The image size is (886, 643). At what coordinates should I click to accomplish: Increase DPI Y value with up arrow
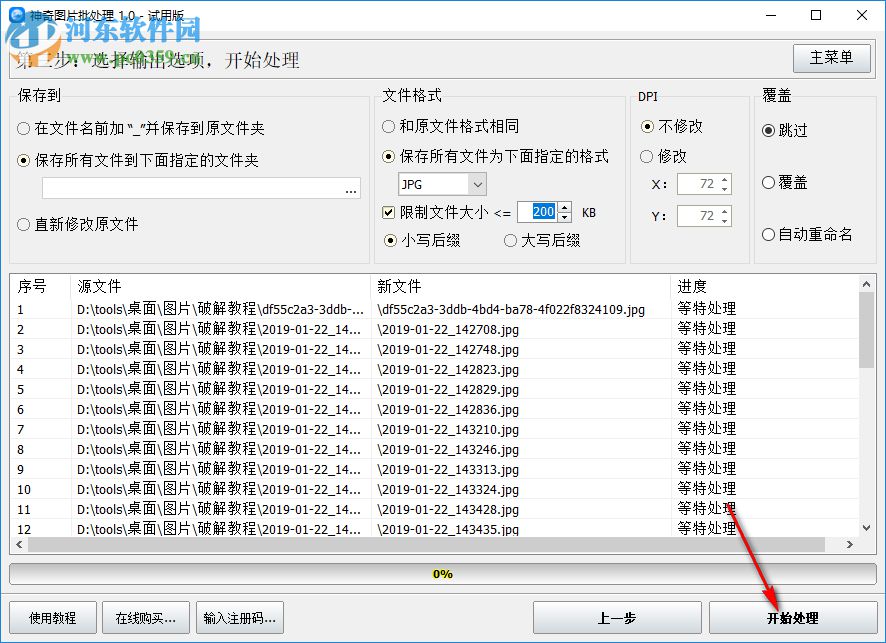(725, 211)
